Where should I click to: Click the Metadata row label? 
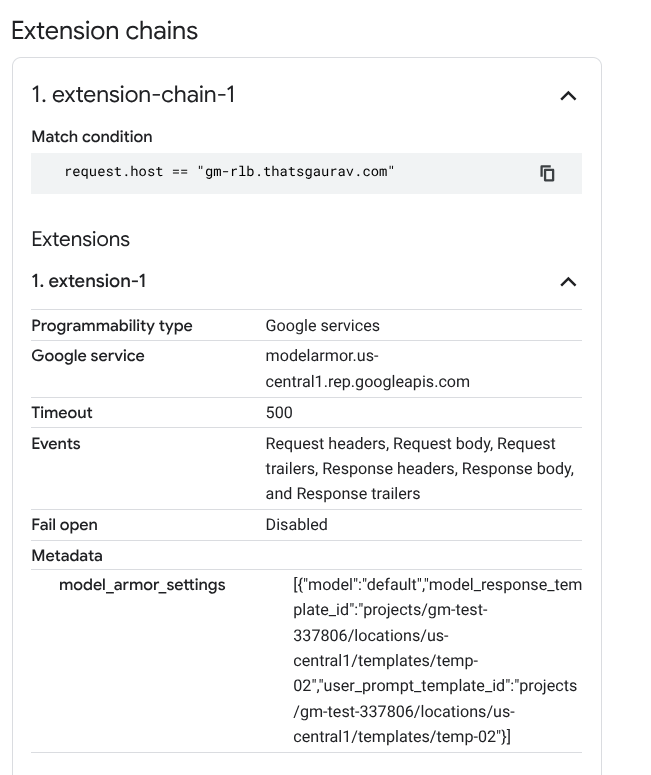tap(67, 556)
